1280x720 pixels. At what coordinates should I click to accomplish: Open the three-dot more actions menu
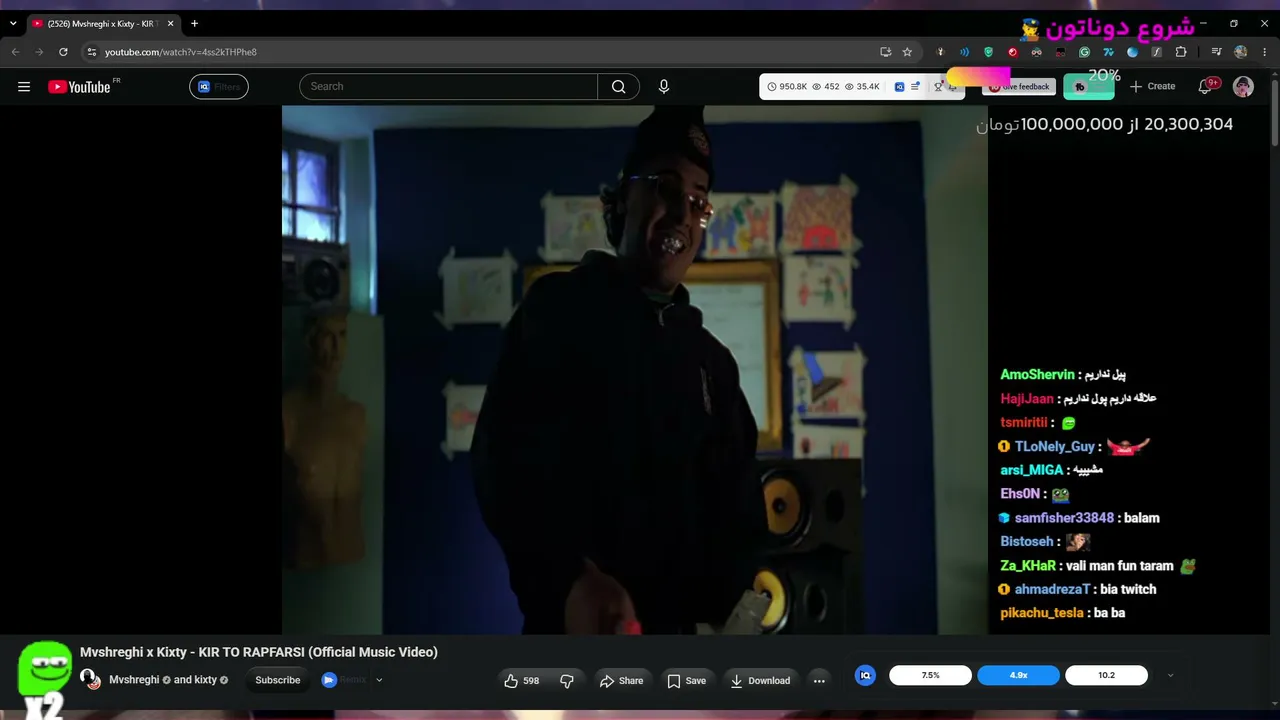pyautogui.click(x=819, y=681)
